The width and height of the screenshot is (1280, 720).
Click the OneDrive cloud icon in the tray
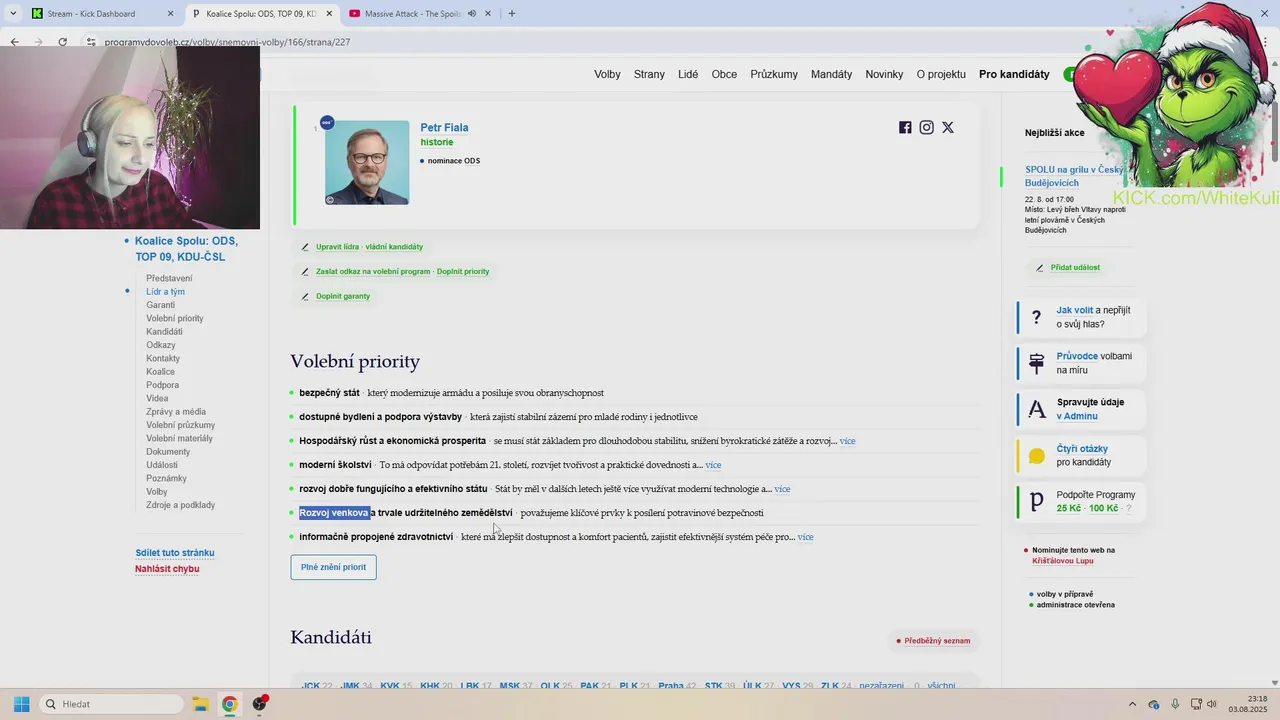[x=1154, y=704]
